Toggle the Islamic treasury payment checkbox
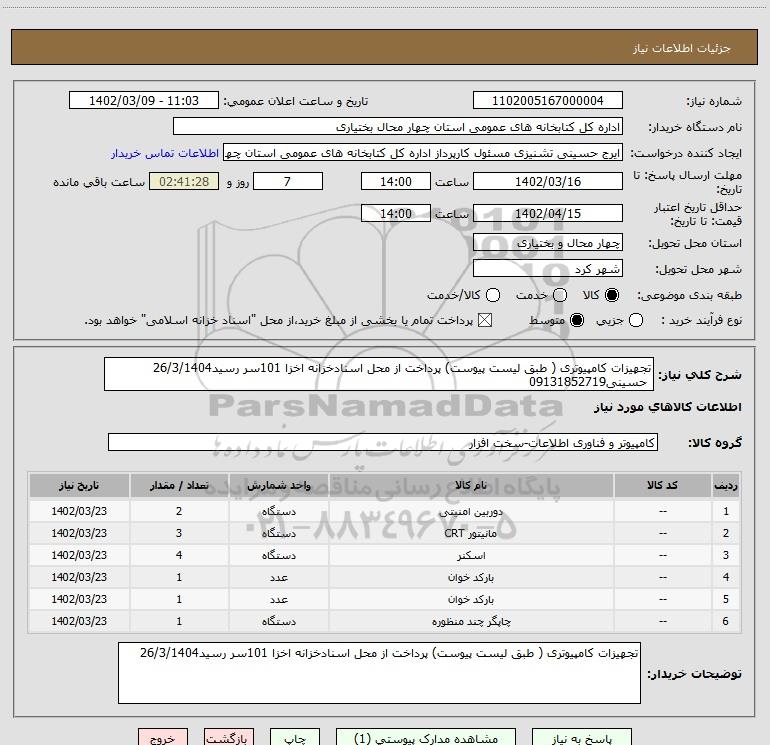The height and width of the screenshot is (745, 770). (485, 320)
